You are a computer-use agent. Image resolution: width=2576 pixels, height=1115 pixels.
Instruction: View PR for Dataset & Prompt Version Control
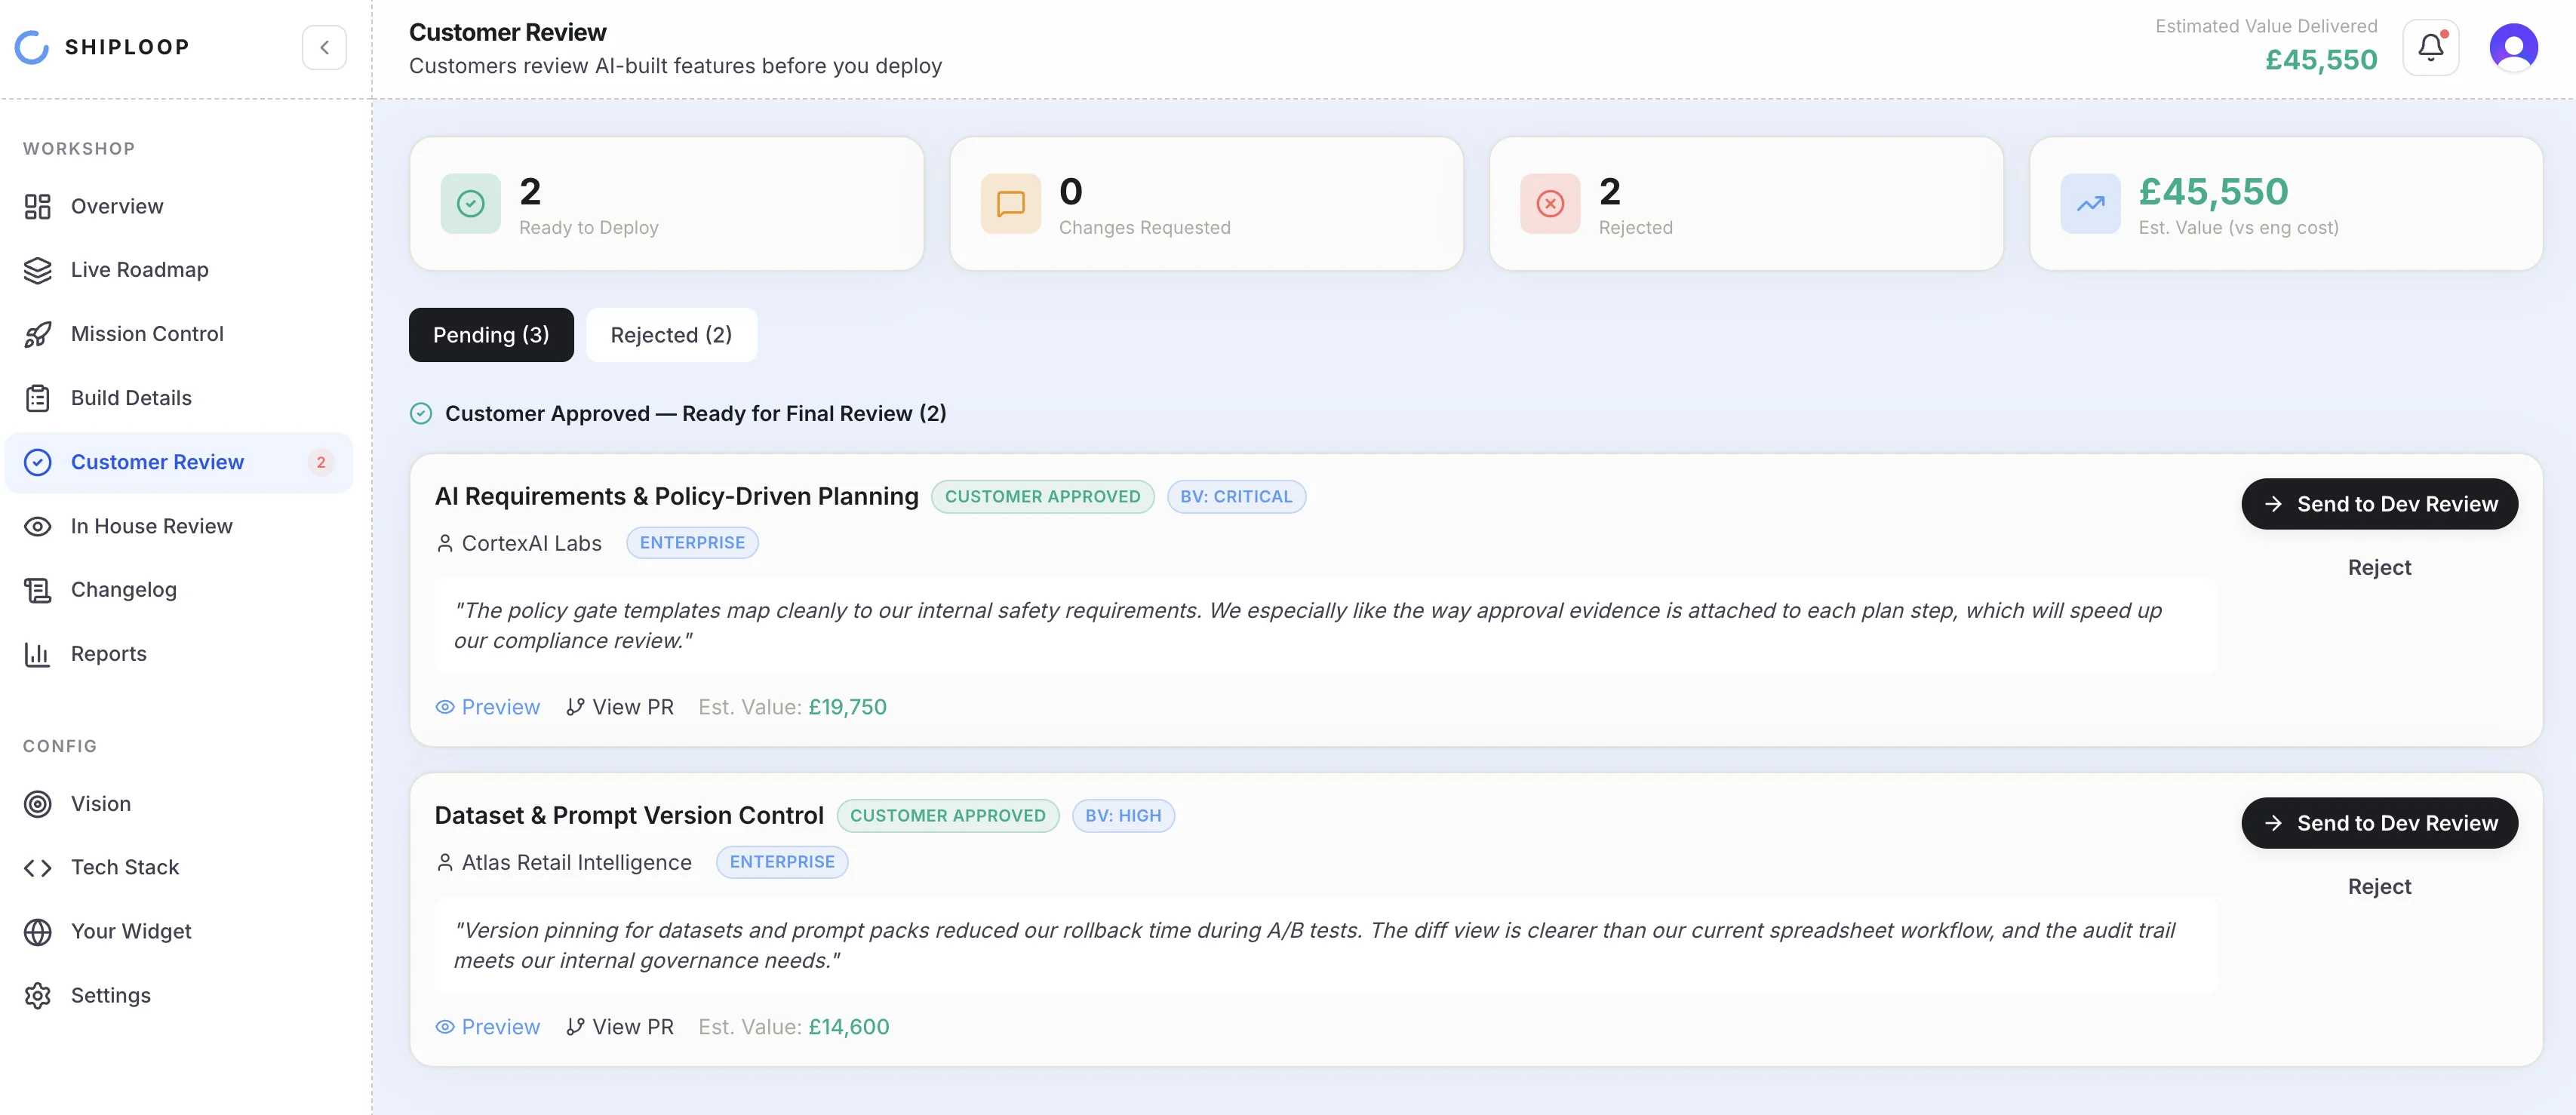click(620, 1026)
